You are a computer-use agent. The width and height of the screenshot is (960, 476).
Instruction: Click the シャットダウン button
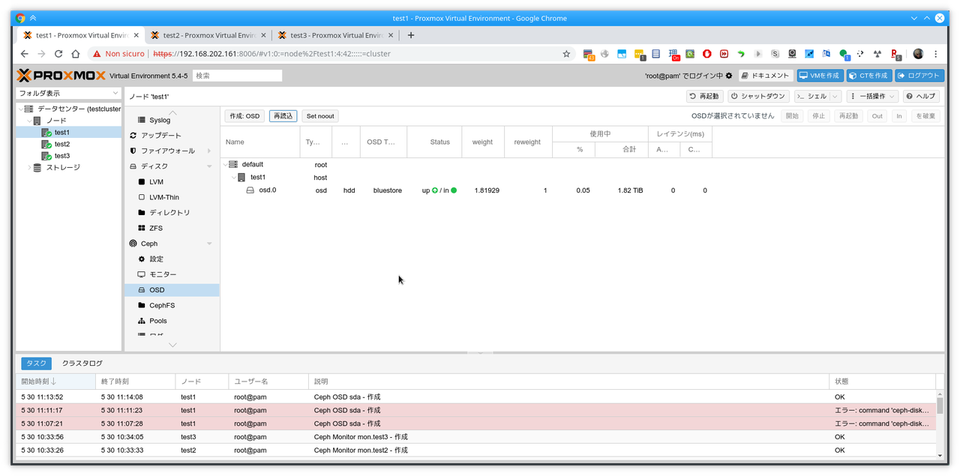757,96
